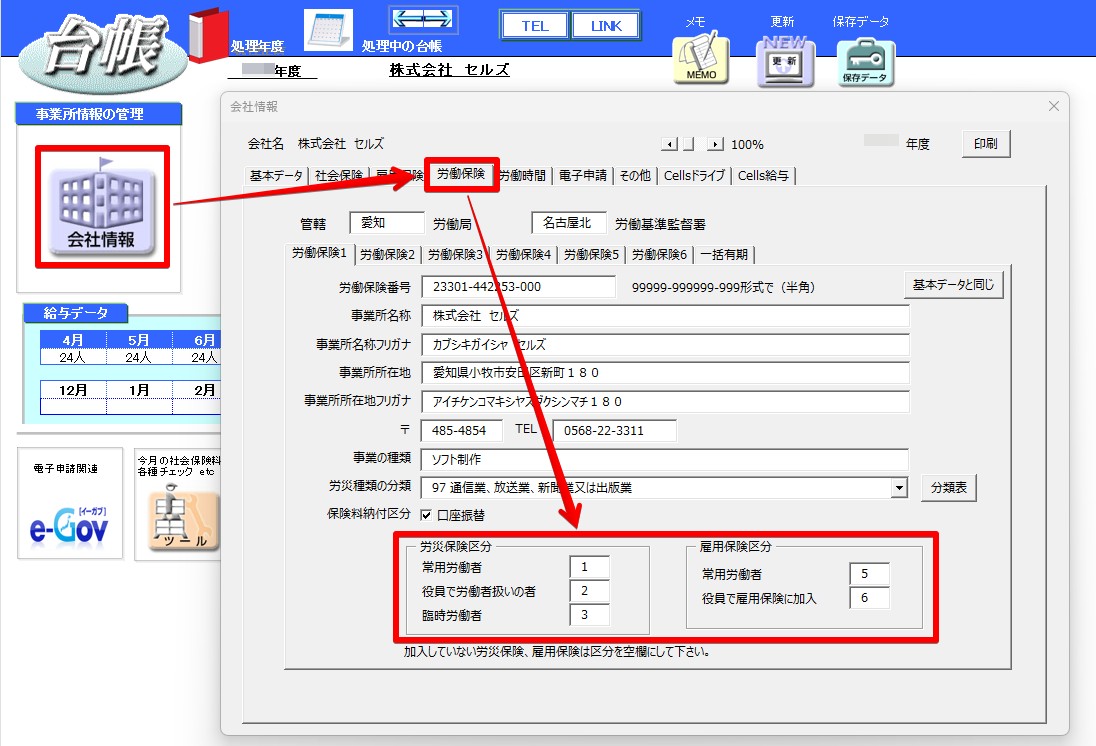Close the 会社情報 dialog

coord(1053,106)
